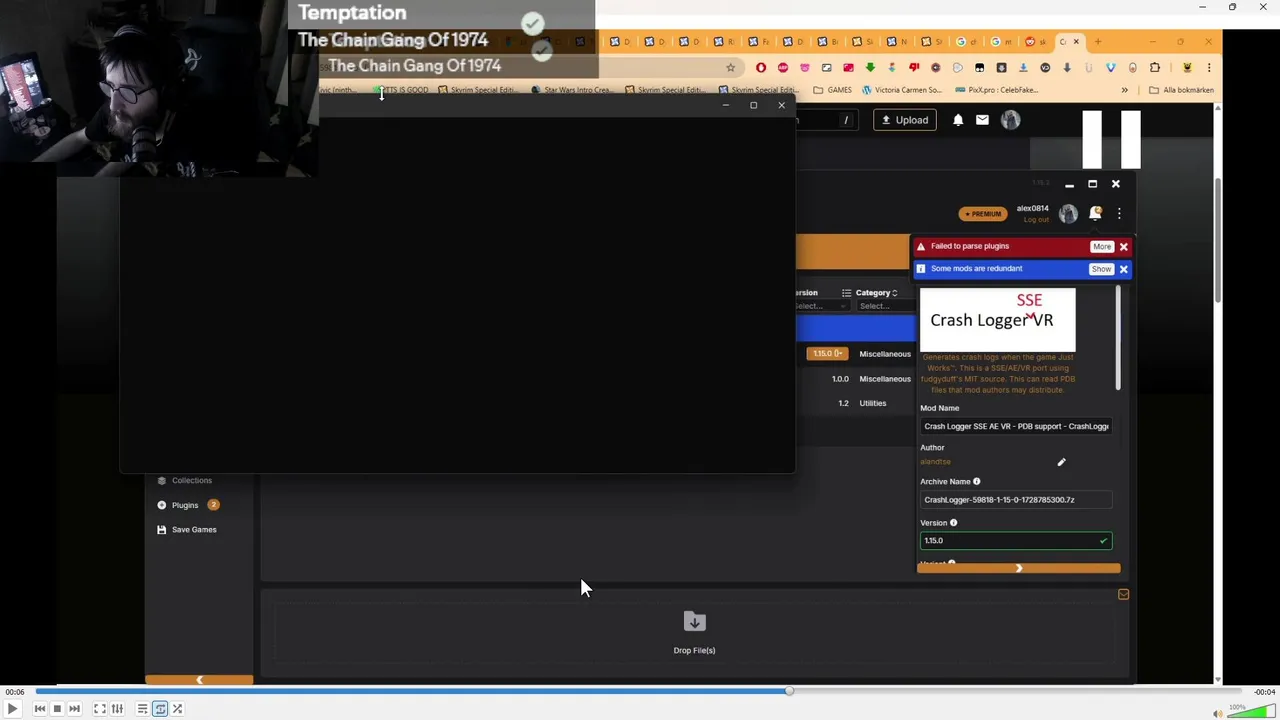Toggle loop playback mode
Viewport: 1280px width, 720px height.
[x=160, y=708]
